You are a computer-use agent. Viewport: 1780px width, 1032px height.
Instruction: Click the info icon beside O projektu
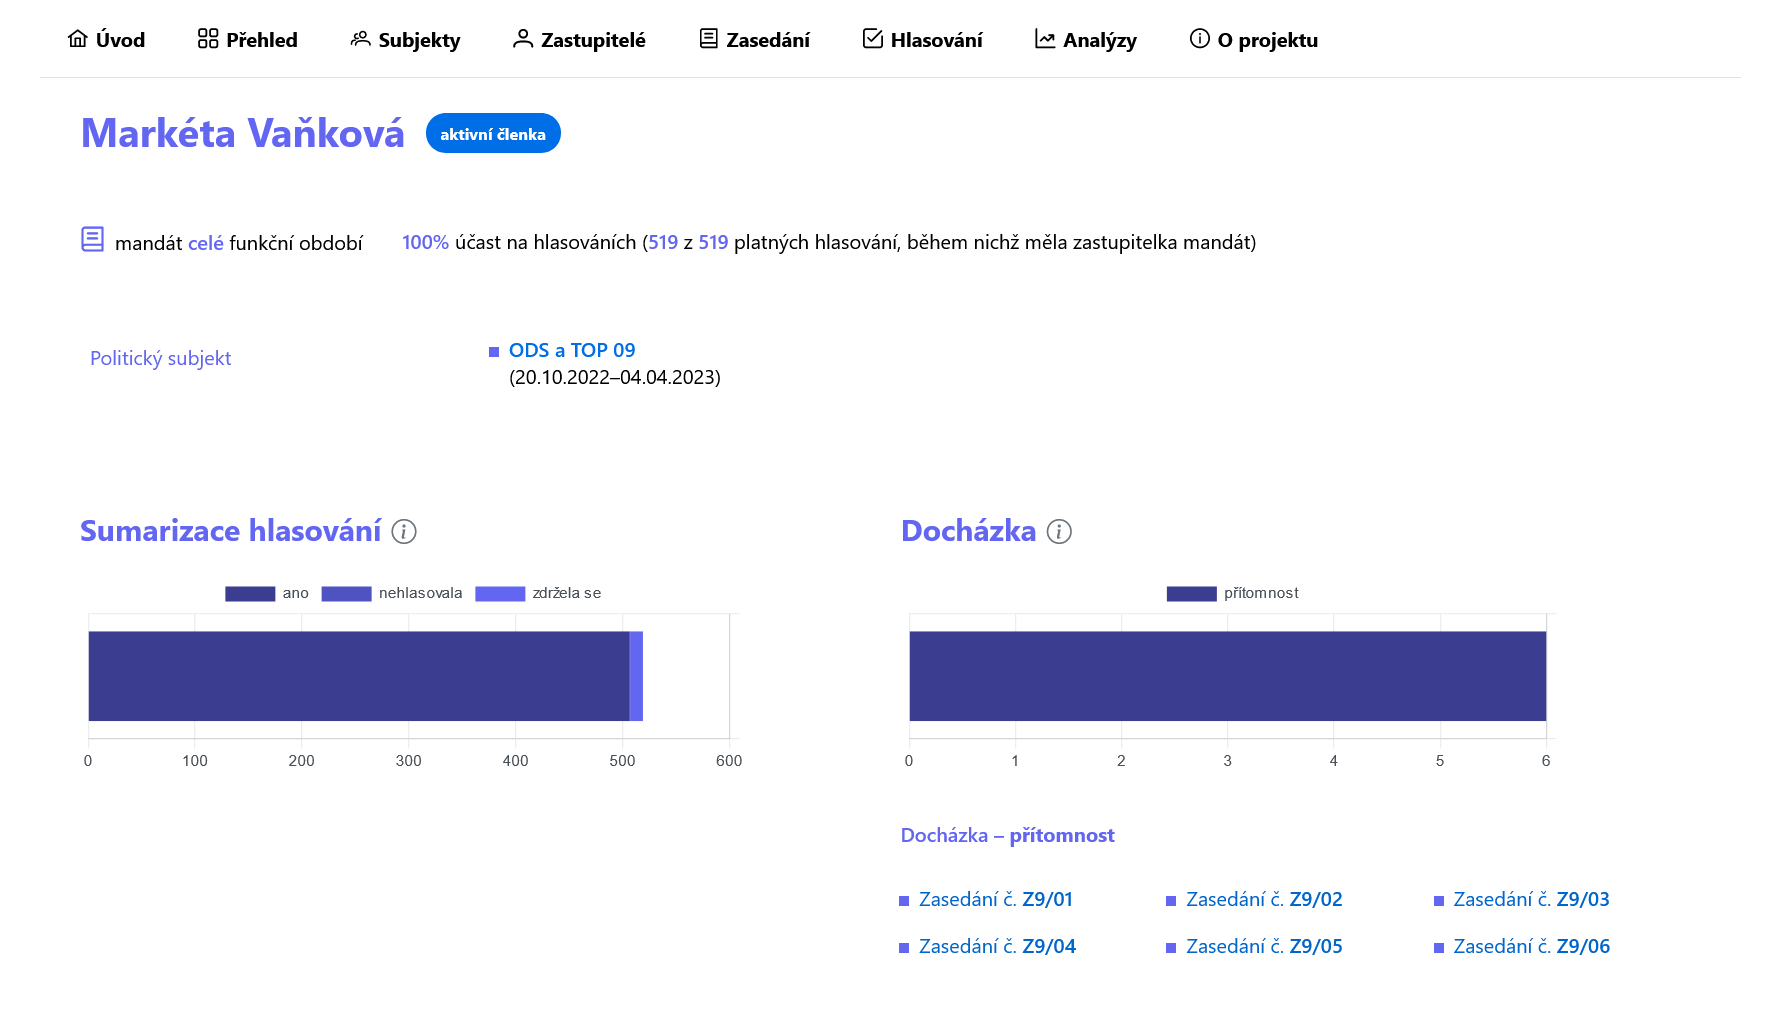click(1199, 39)
